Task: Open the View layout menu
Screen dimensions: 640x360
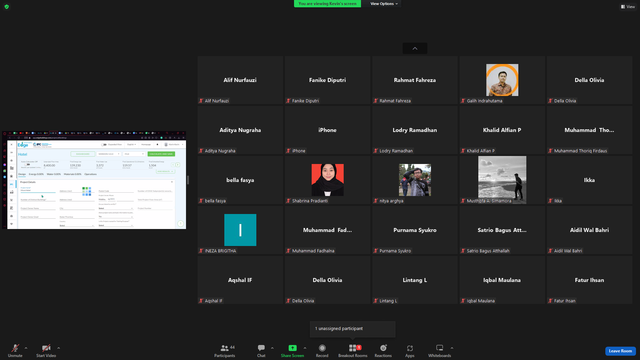Action: click(x=628, y=7)
